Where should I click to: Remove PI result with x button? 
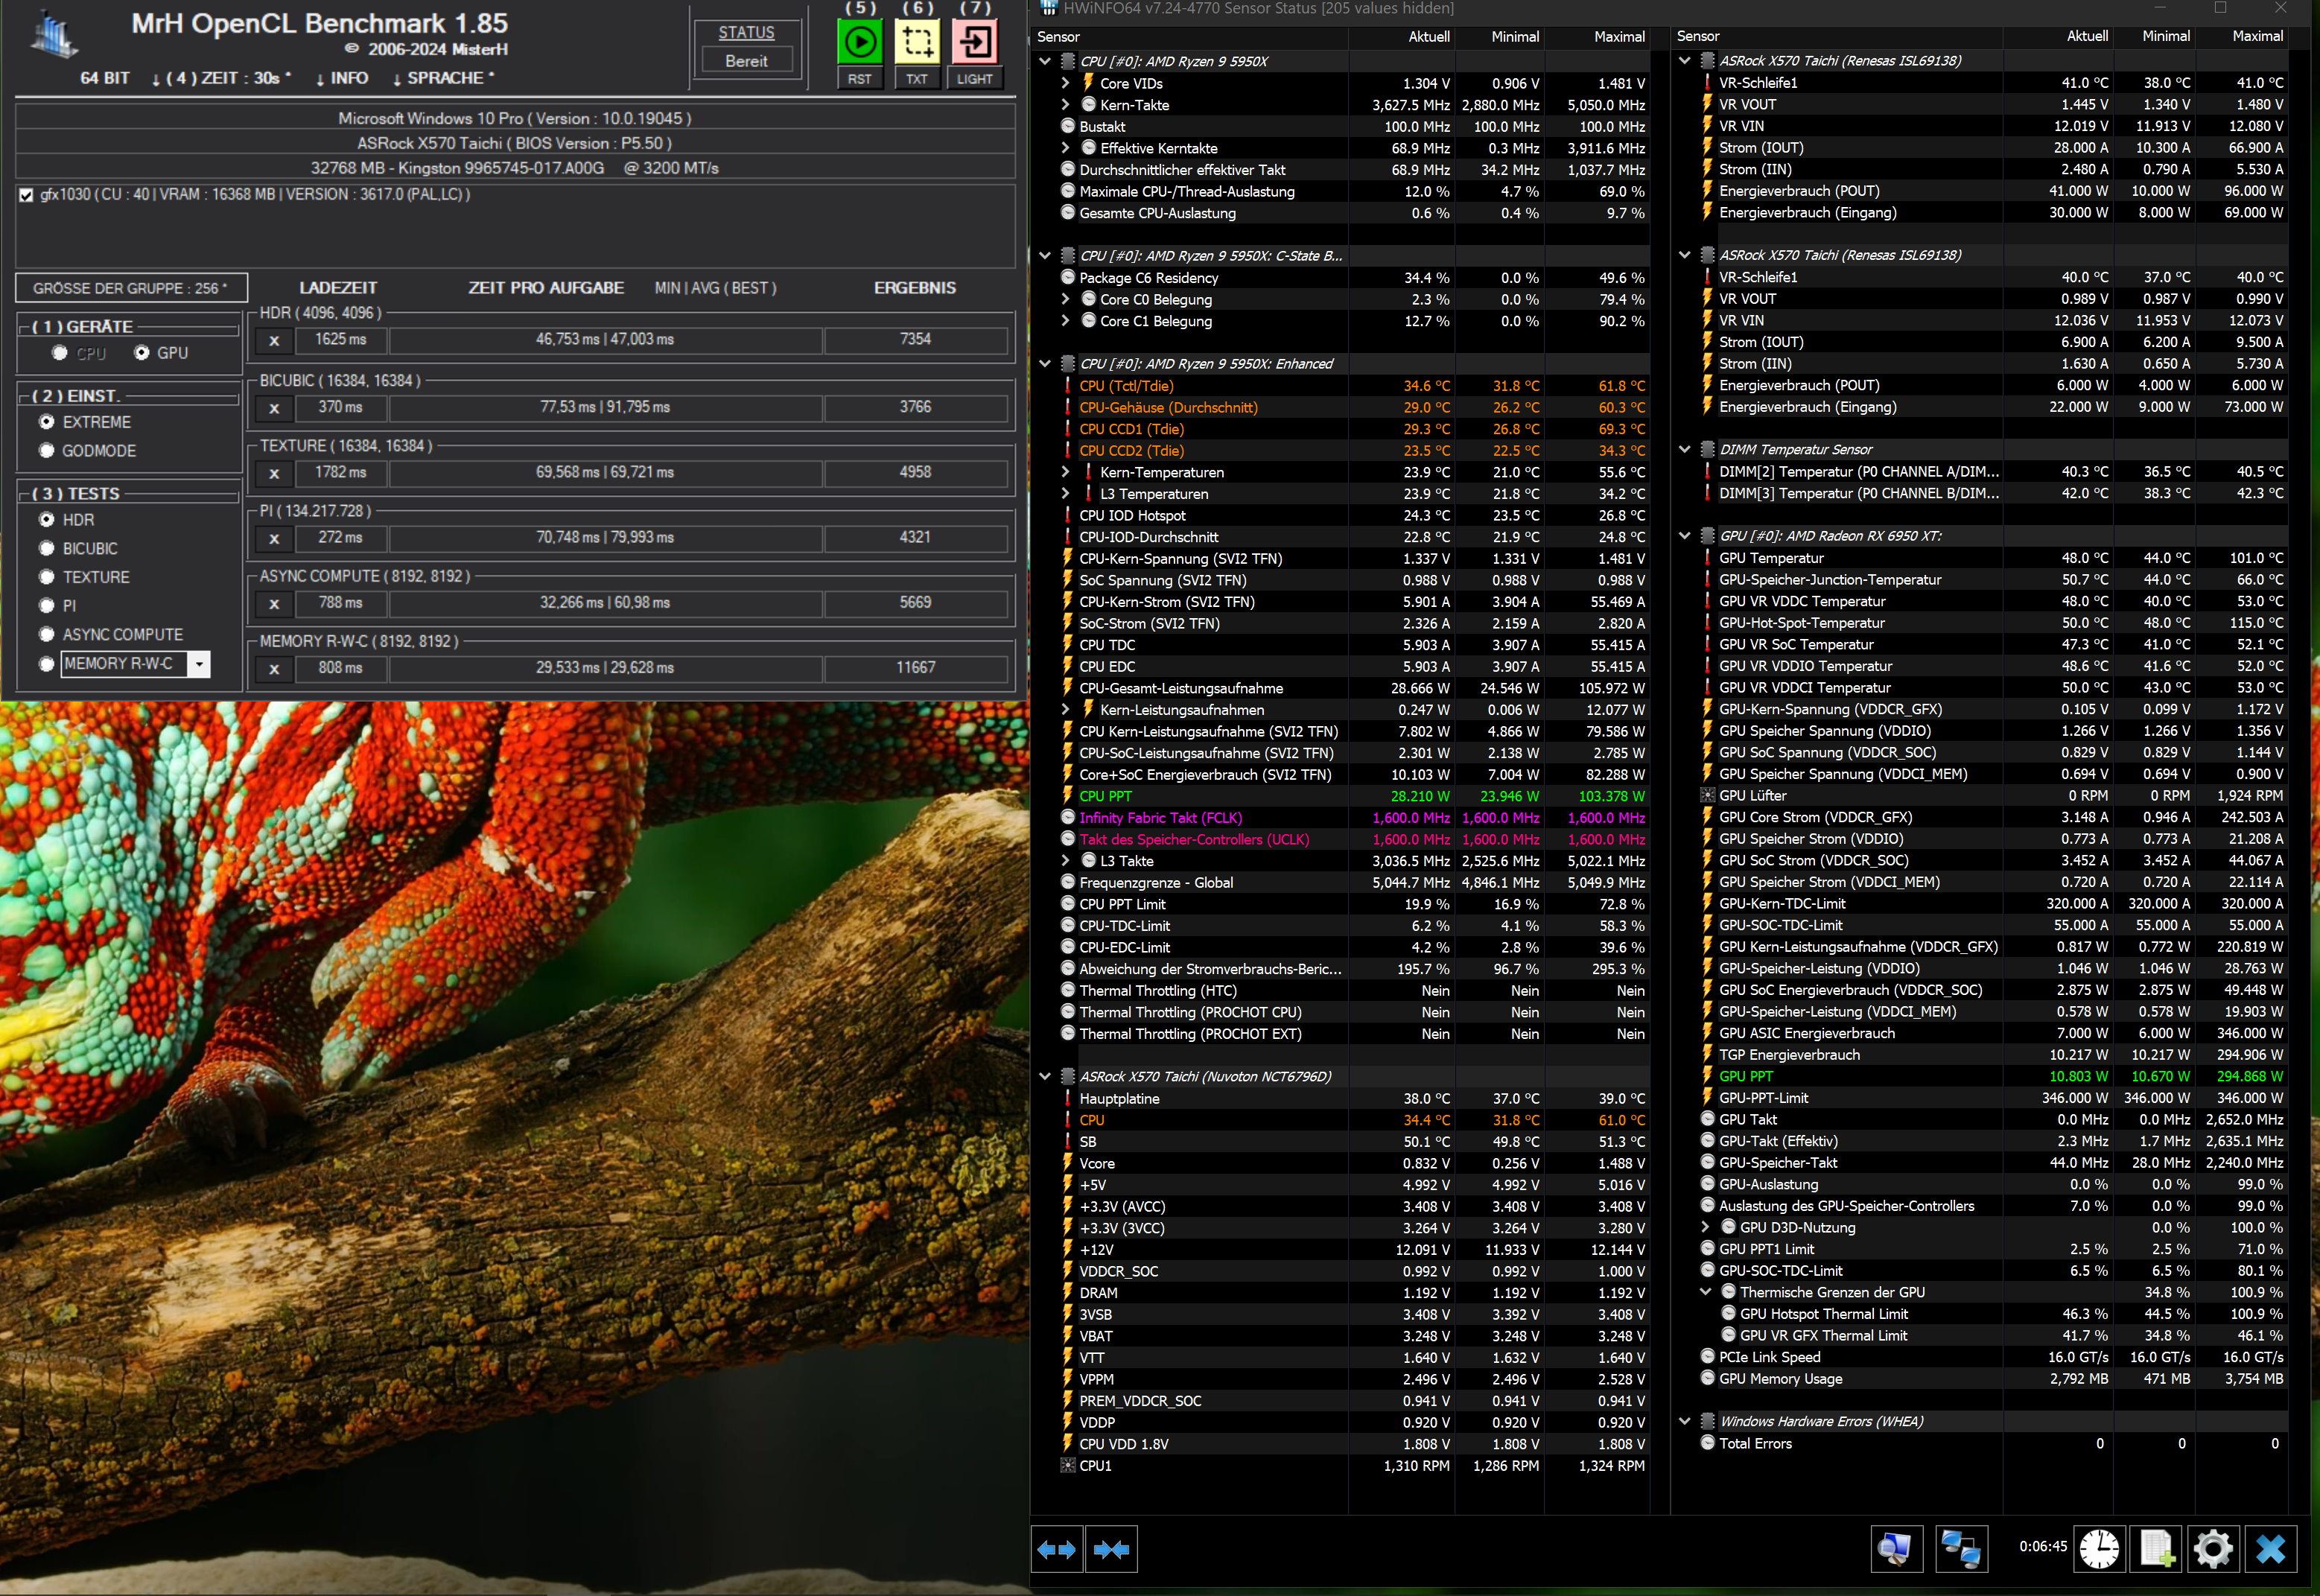point(274,539)
